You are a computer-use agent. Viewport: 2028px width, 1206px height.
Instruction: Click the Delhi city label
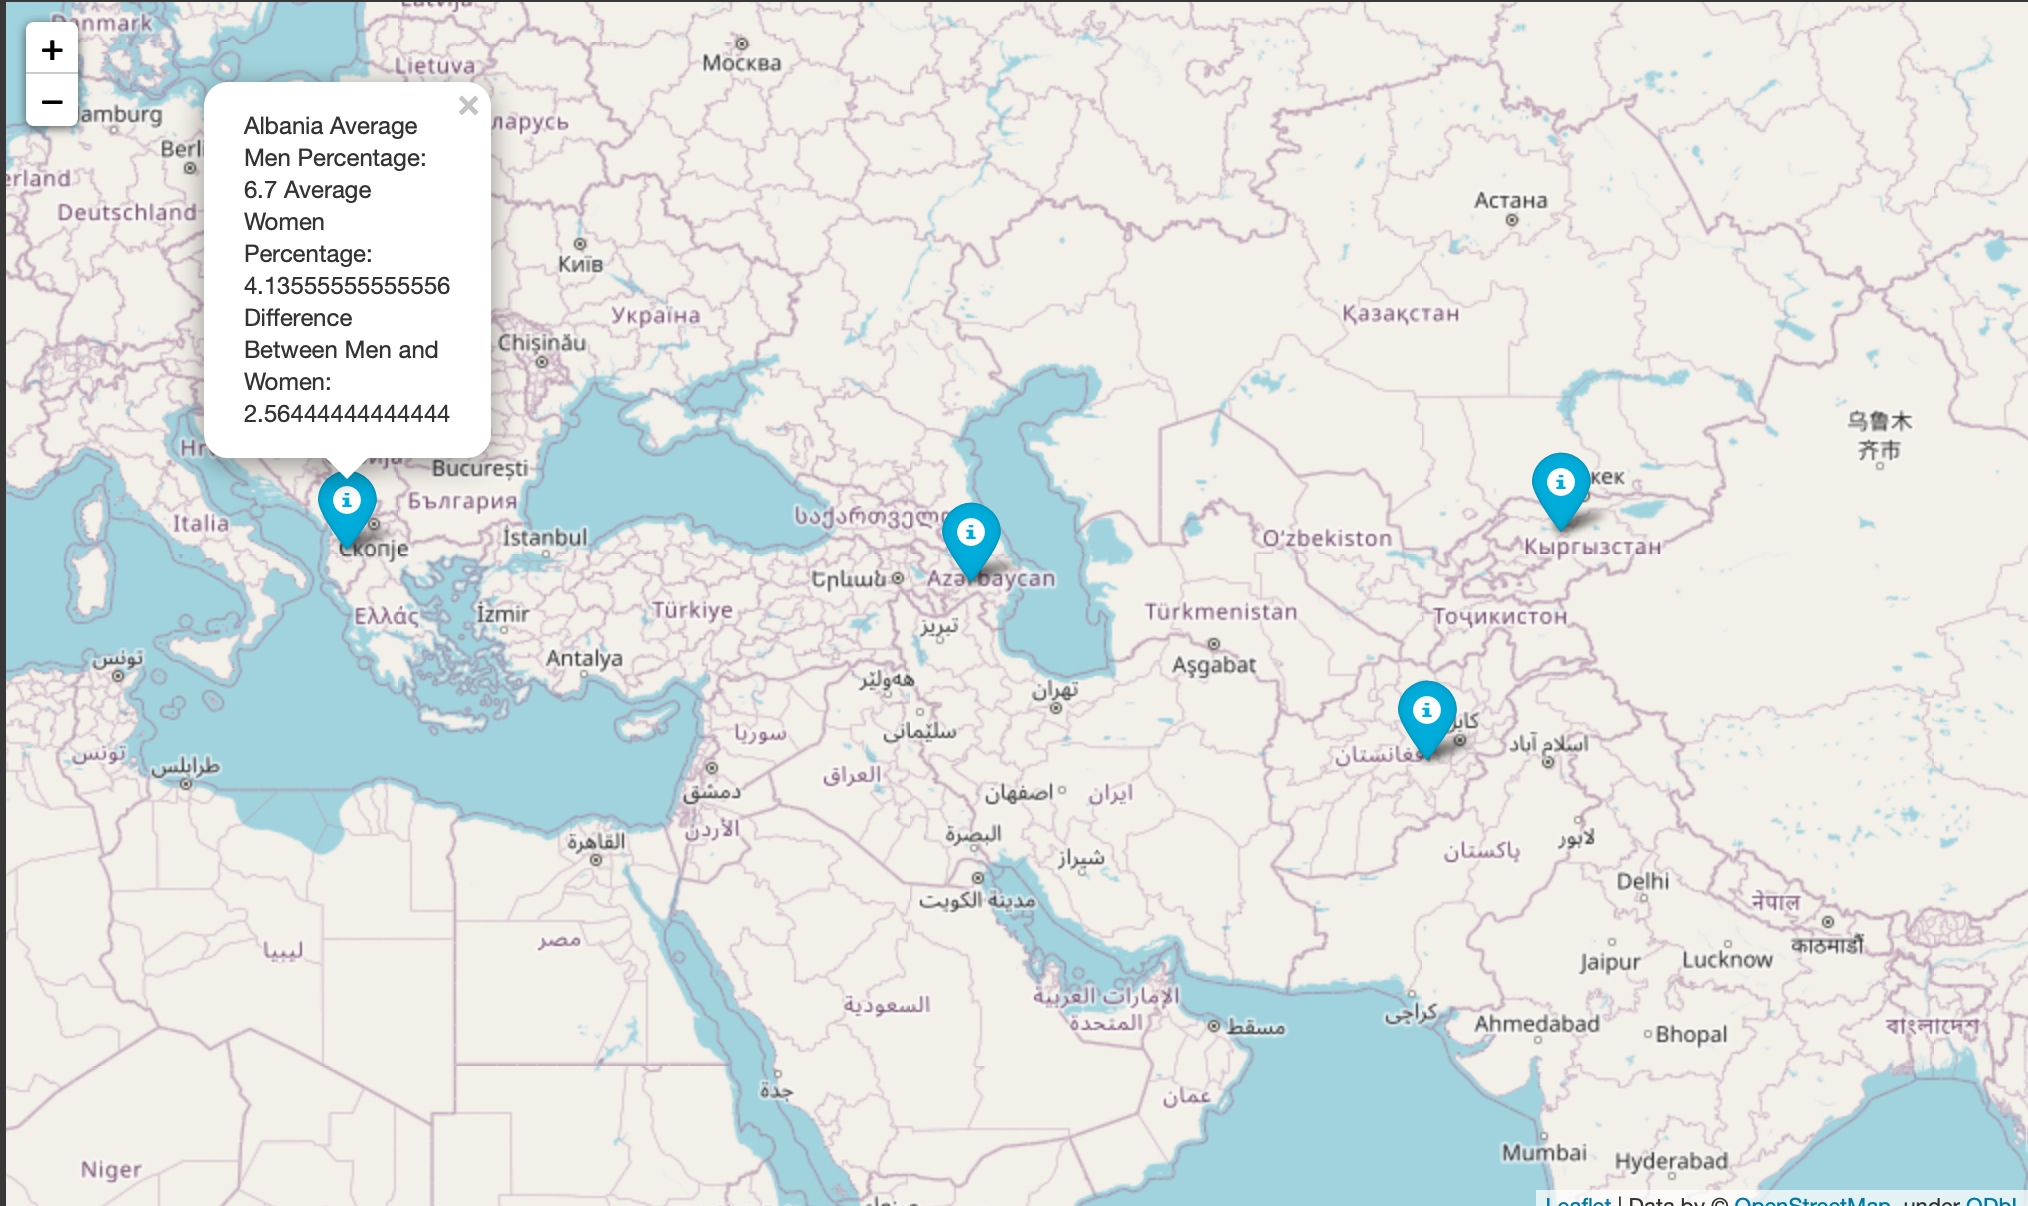point(1642,881)
